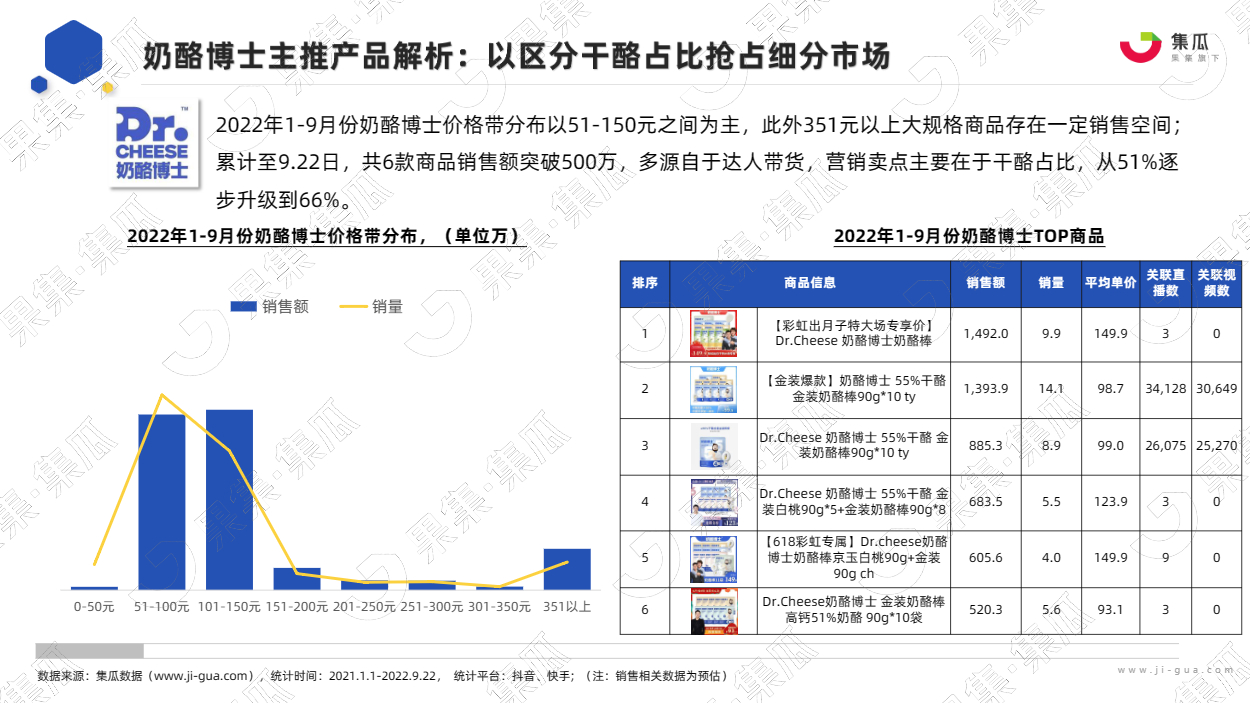Select the 1,492.0 sales value
Viewport: 1250px width, 703px height.
(x=986, y=334)
